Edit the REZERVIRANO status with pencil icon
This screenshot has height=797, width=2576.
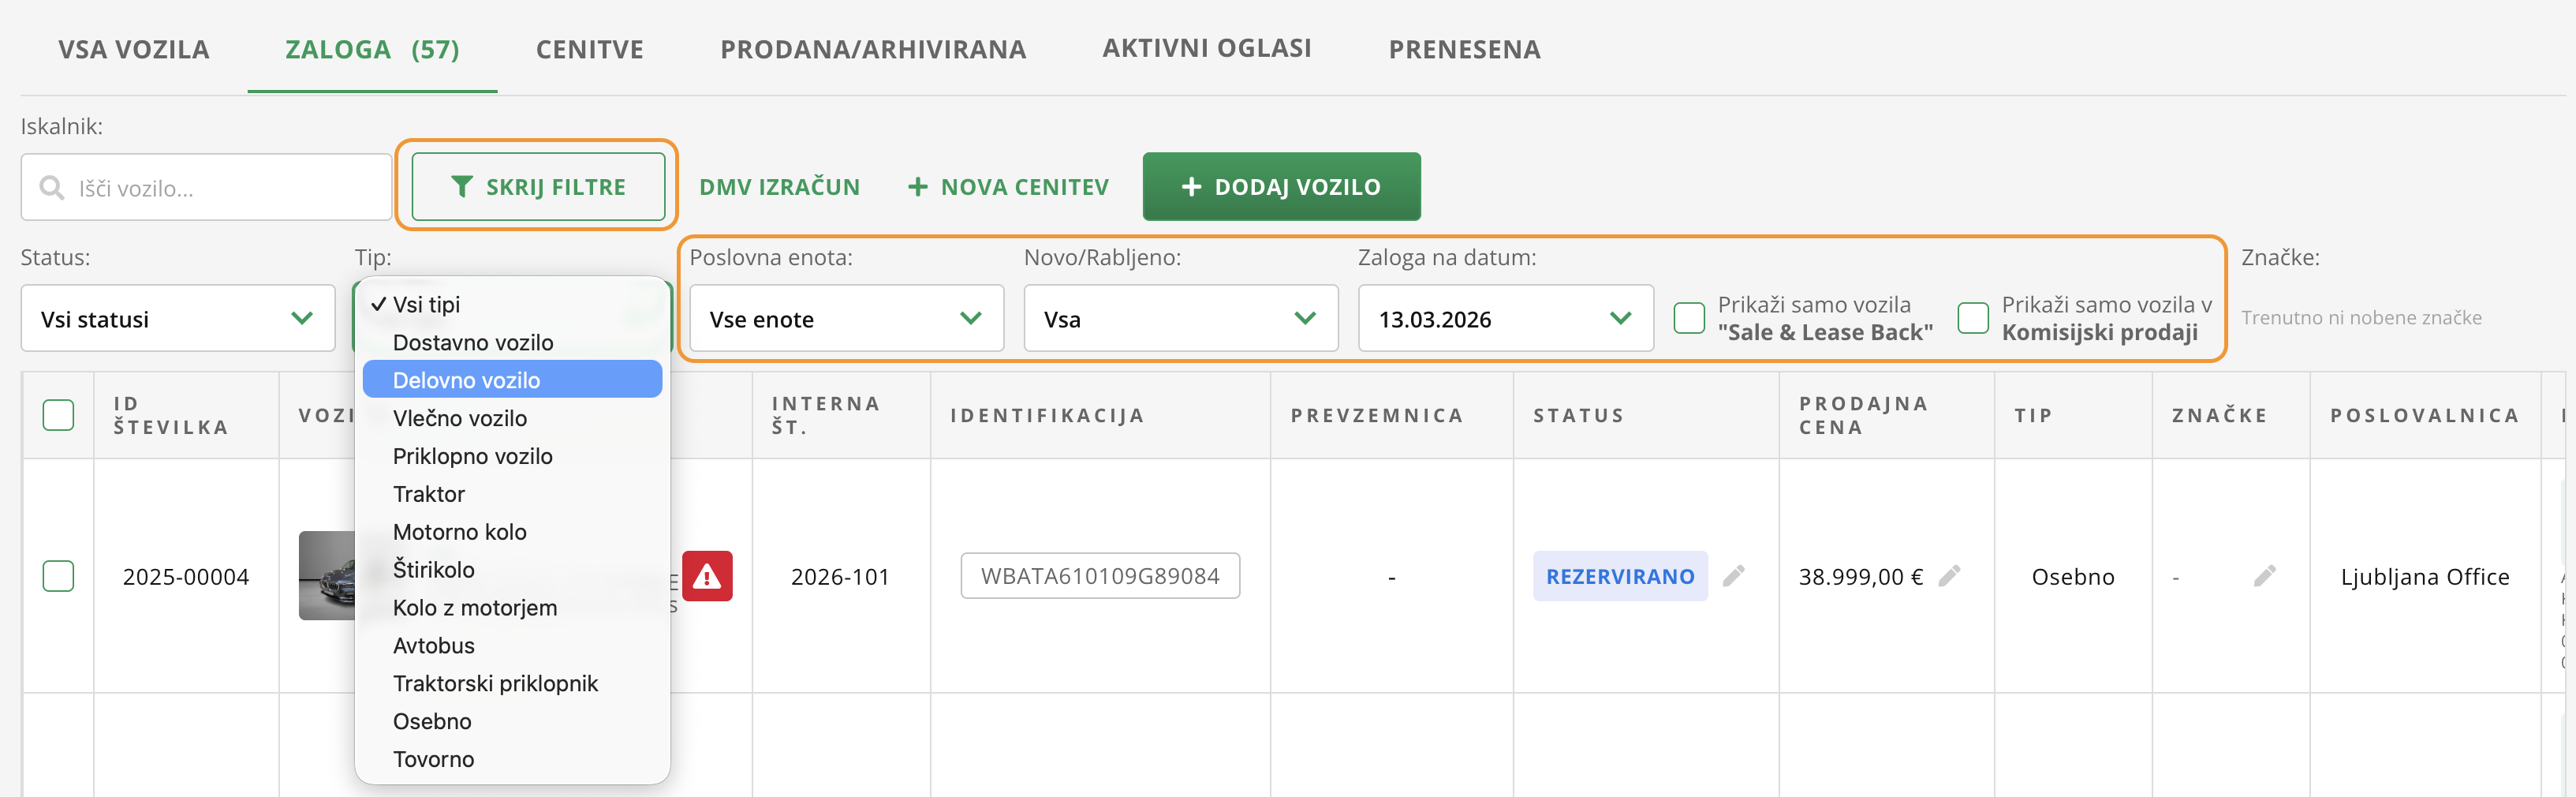tap(1734, 576)
